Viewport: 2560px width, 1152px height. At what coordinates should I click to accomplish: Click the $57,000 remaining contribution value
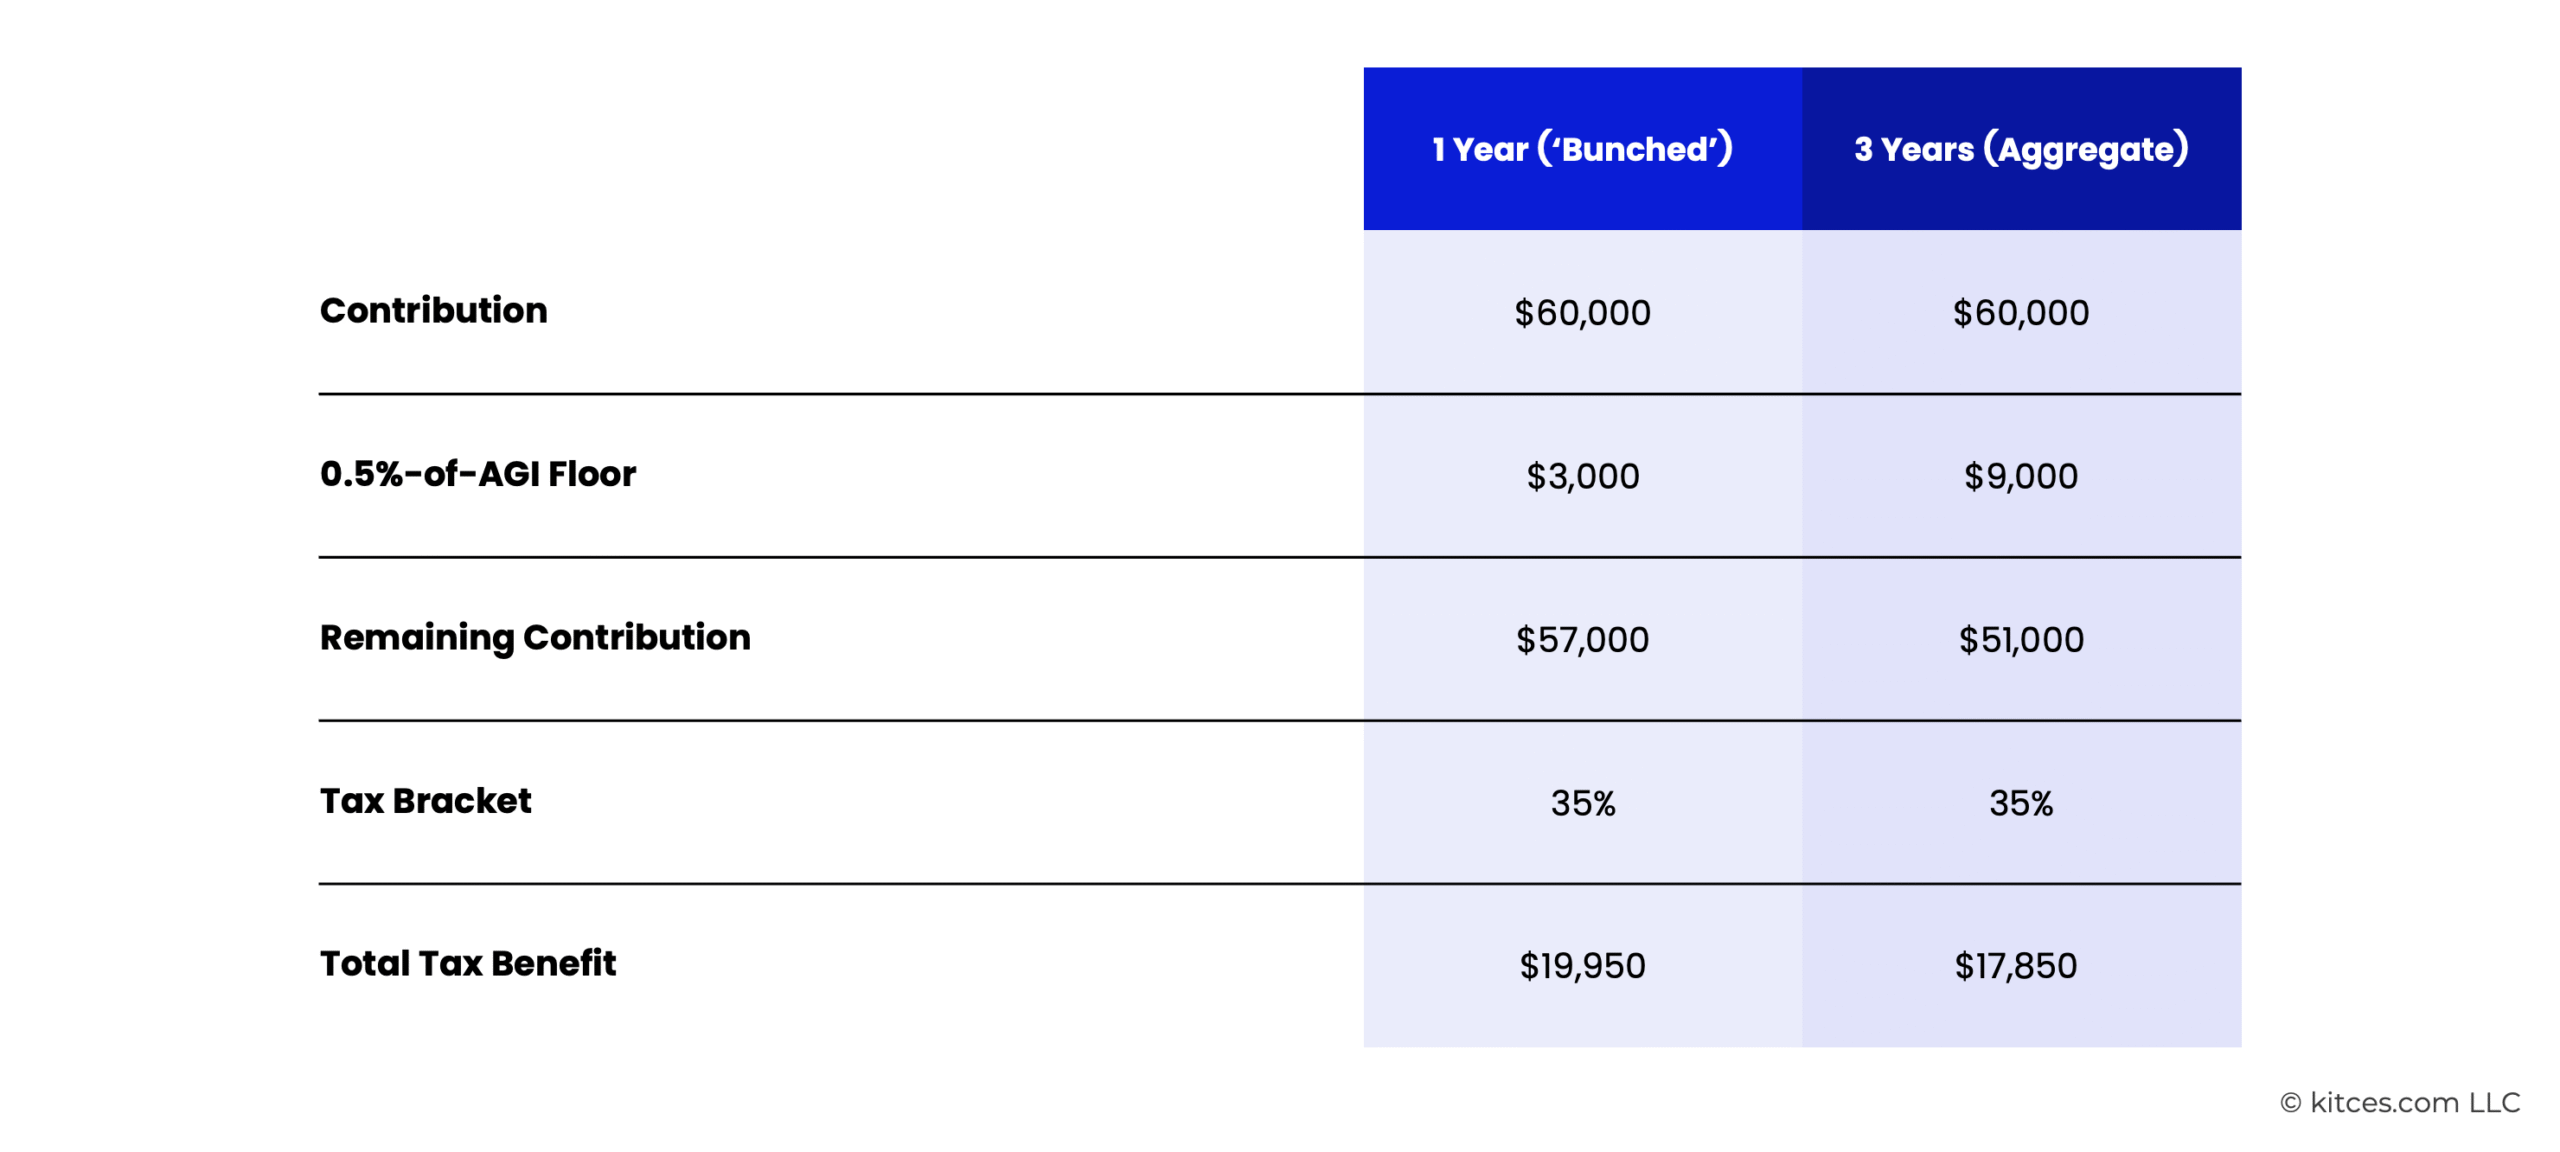[1582, 640]
